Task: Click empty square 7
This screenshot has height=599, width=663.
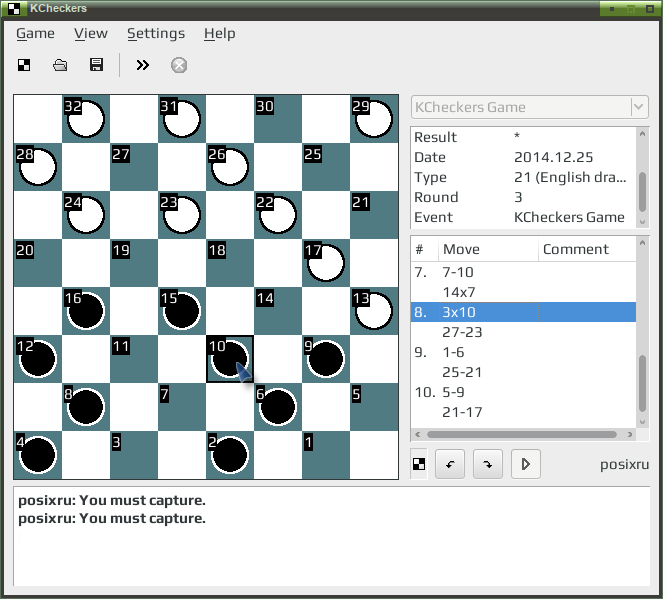Action: coord(182,407)
